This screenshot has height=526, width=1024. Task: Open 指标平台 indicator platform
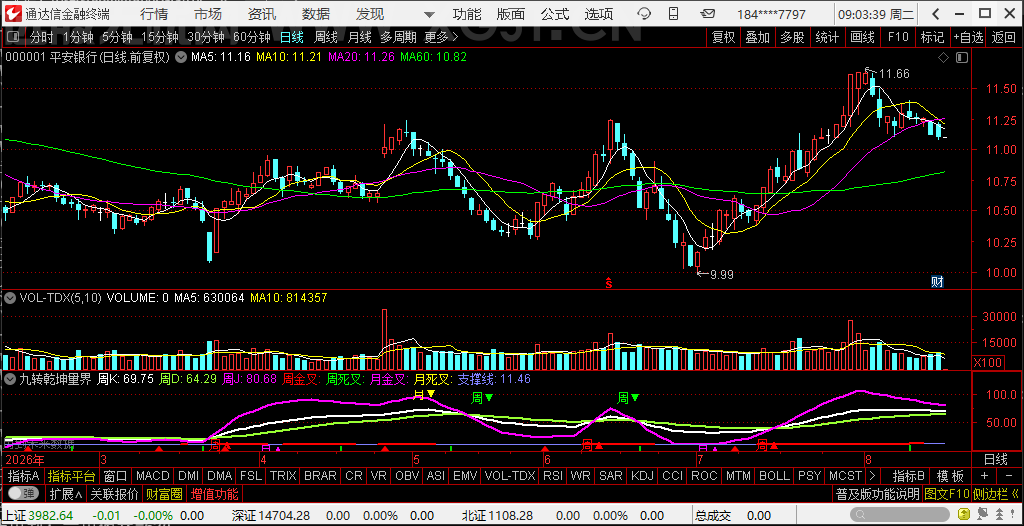[71, 476]
